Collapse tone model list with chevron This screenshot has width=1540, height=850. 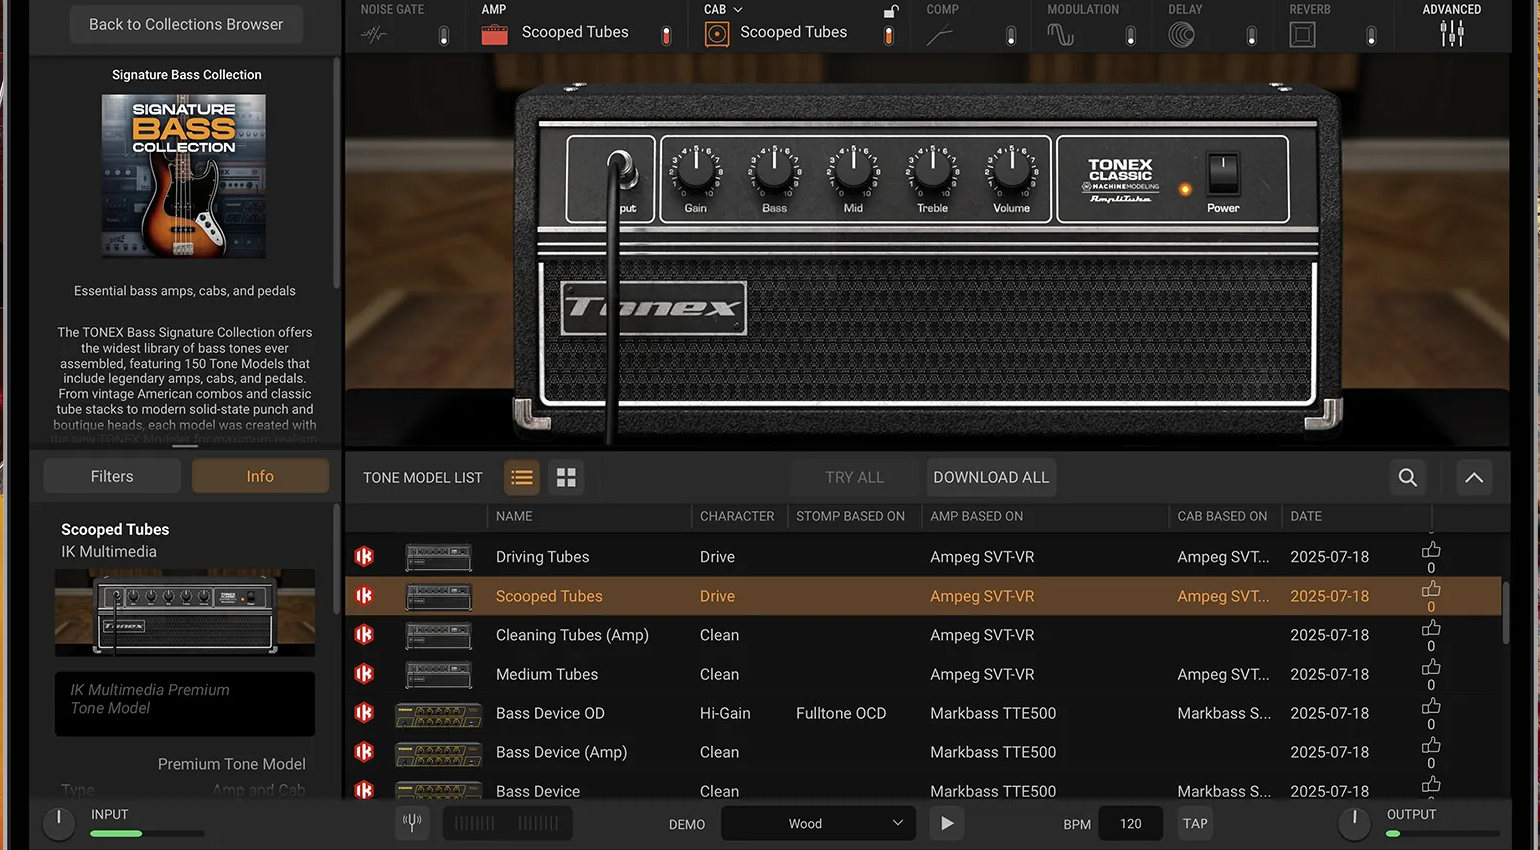click(1474, 478)
